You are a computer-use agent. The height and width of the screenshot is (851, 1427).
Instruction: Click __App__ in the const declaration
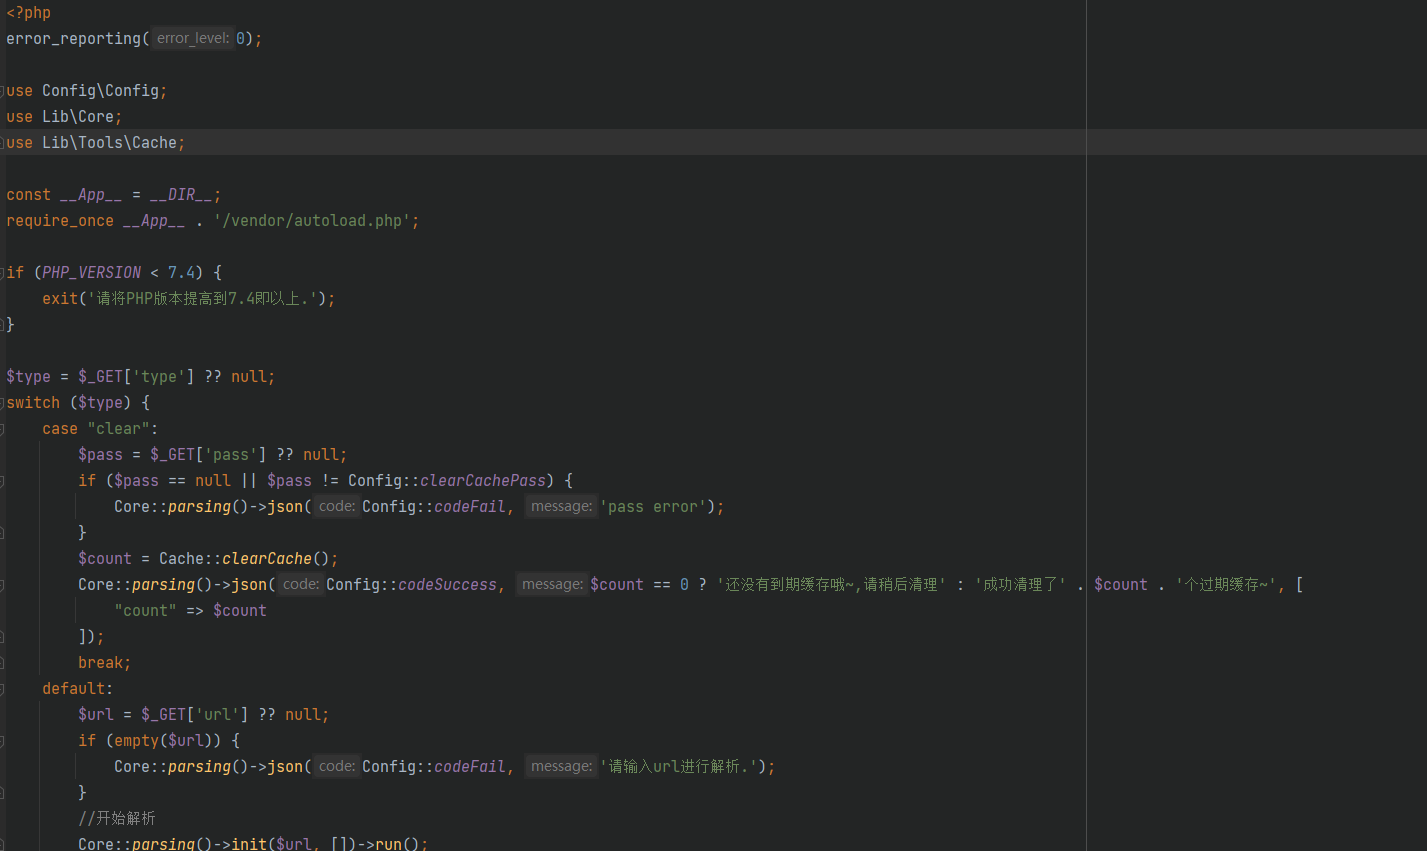[91, 195]
